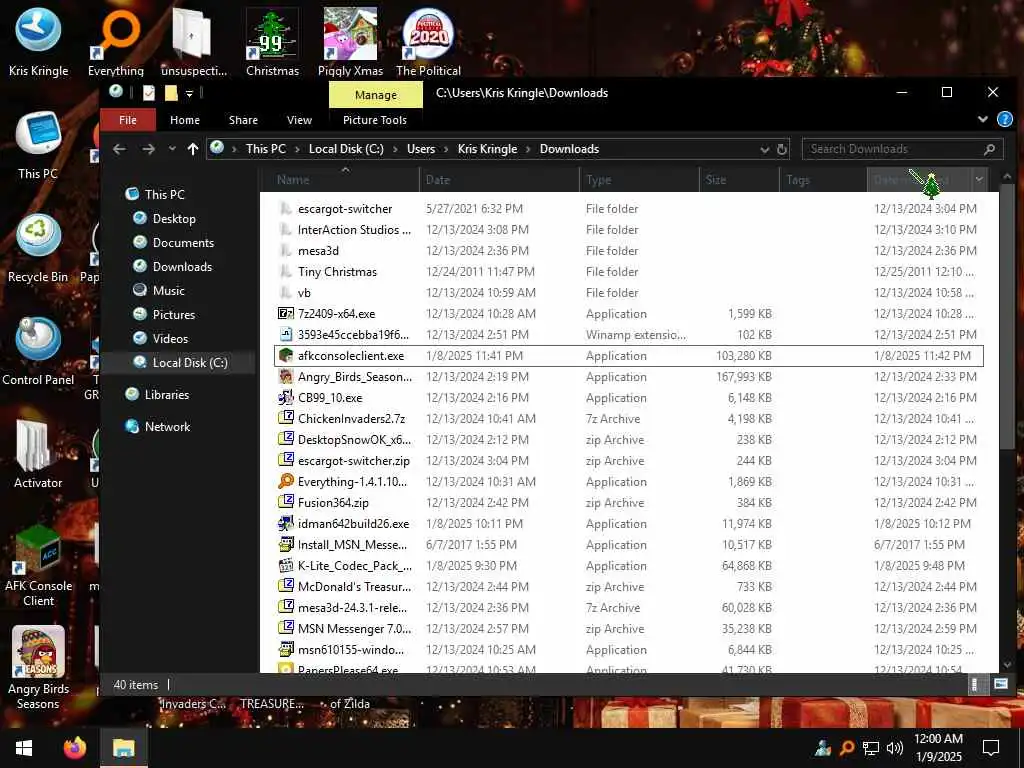Focus the Search Downloads box

point(902,149)
